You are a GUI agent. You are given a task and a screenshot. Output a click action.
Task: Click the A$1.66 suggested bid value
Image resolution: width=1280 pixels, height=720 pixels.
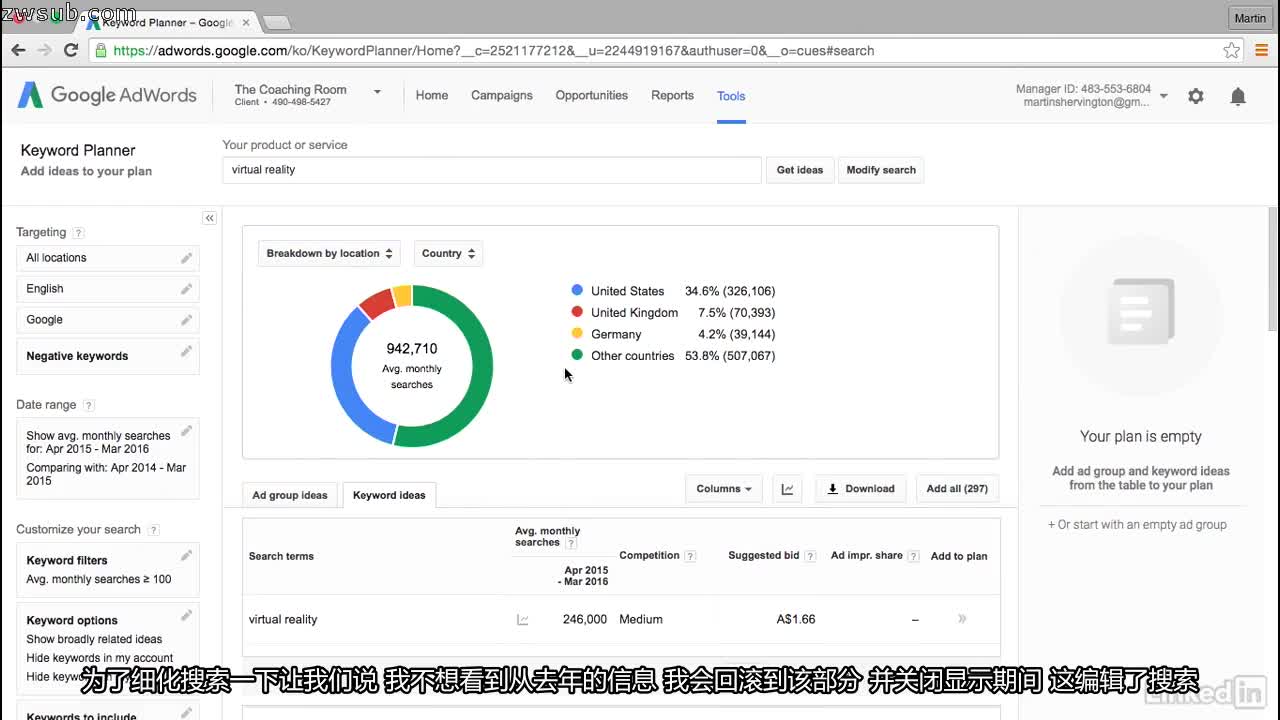[796, 620]
